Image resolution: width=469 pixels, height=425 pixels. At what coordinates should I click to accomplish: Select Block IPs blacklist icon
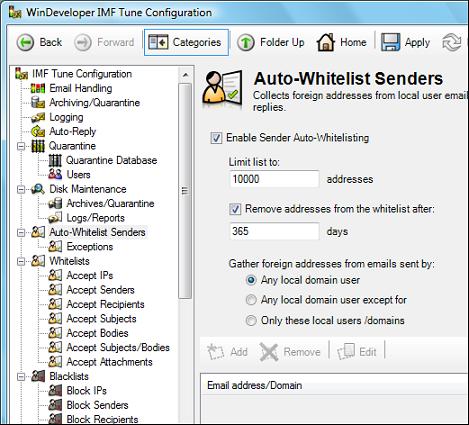[55, 390]
